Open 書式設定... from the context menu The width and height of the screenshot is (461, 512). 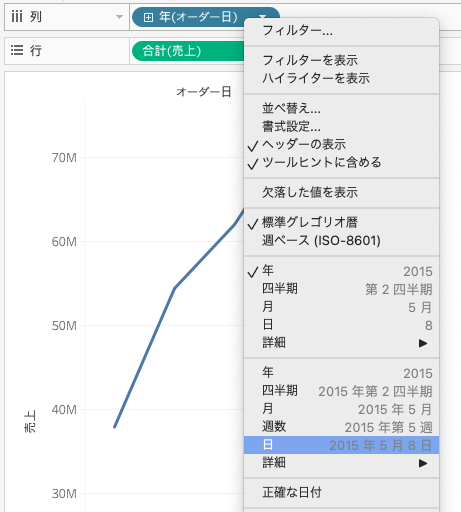point(341,126)
